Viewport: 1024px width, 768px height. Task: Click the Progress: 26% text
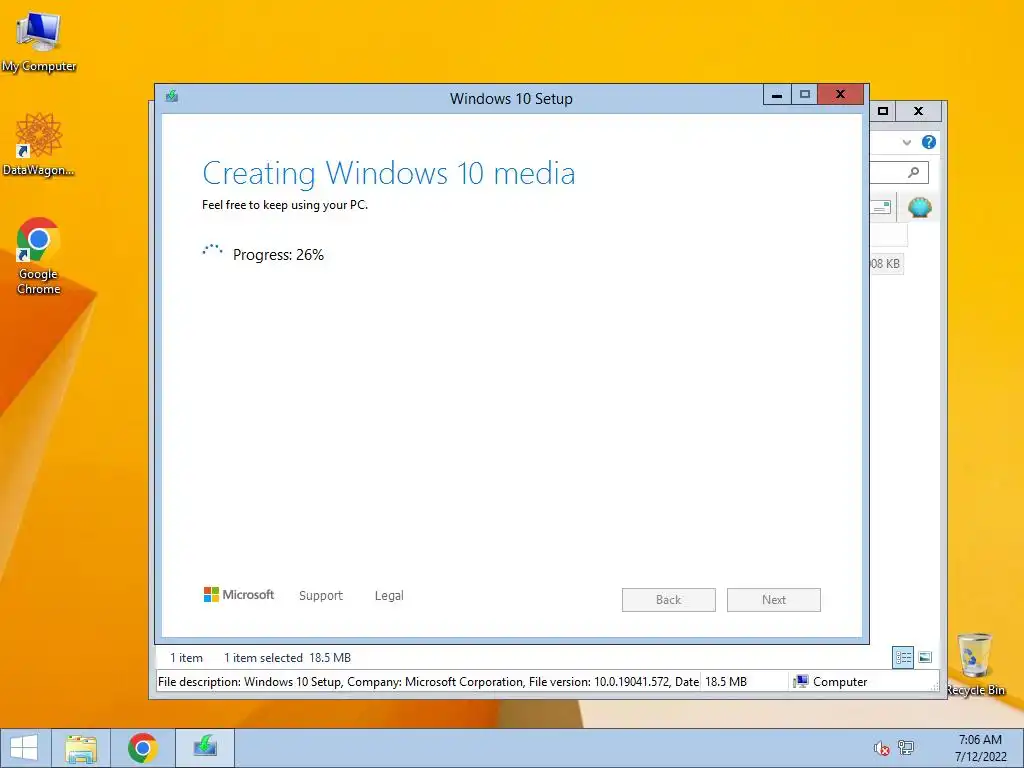point(278,255)
